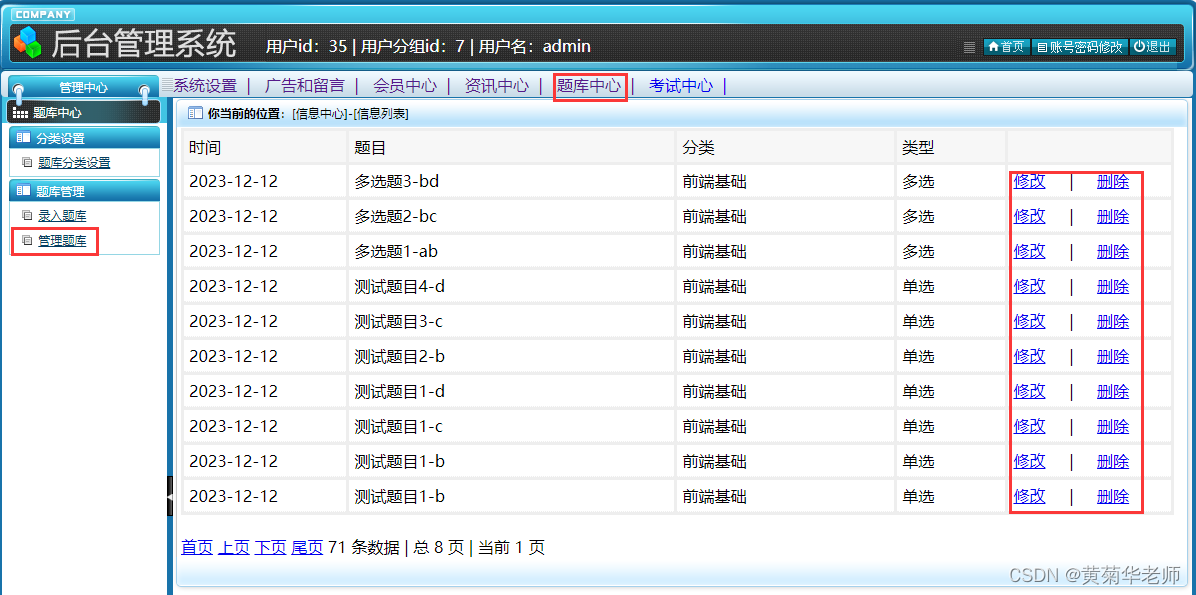Open the 会员中心 menu item
1196x595 pixels.
point(404,86)
